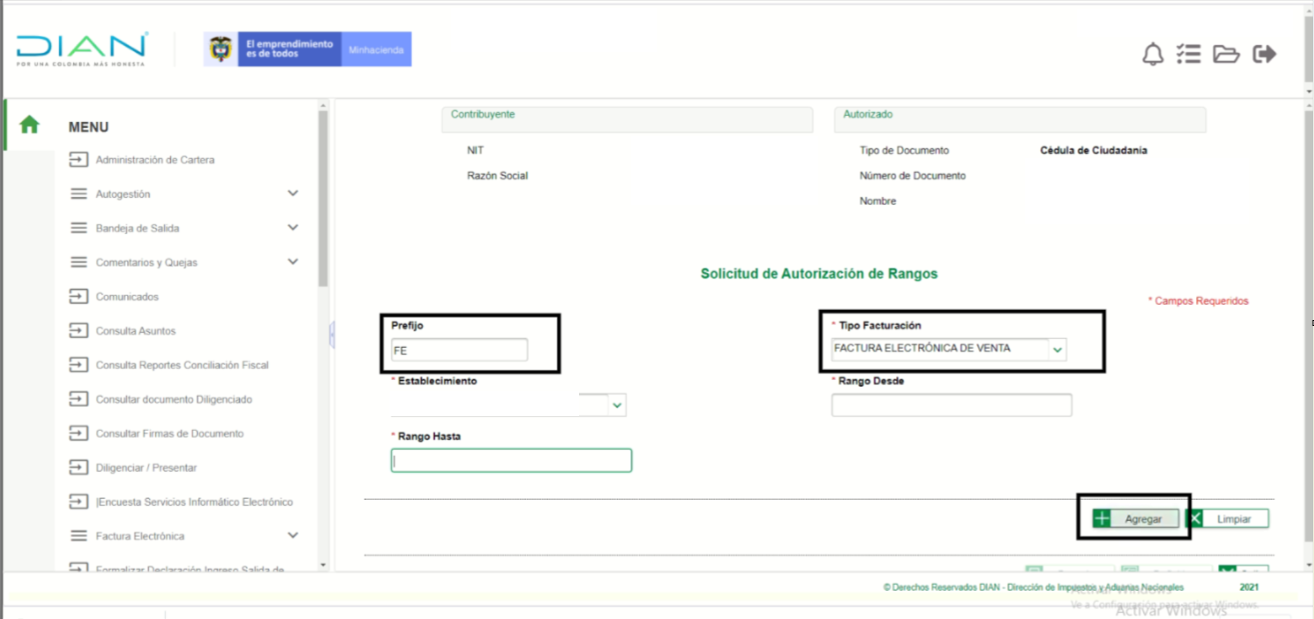Click the logout exit icon

tap(1265, 54)
